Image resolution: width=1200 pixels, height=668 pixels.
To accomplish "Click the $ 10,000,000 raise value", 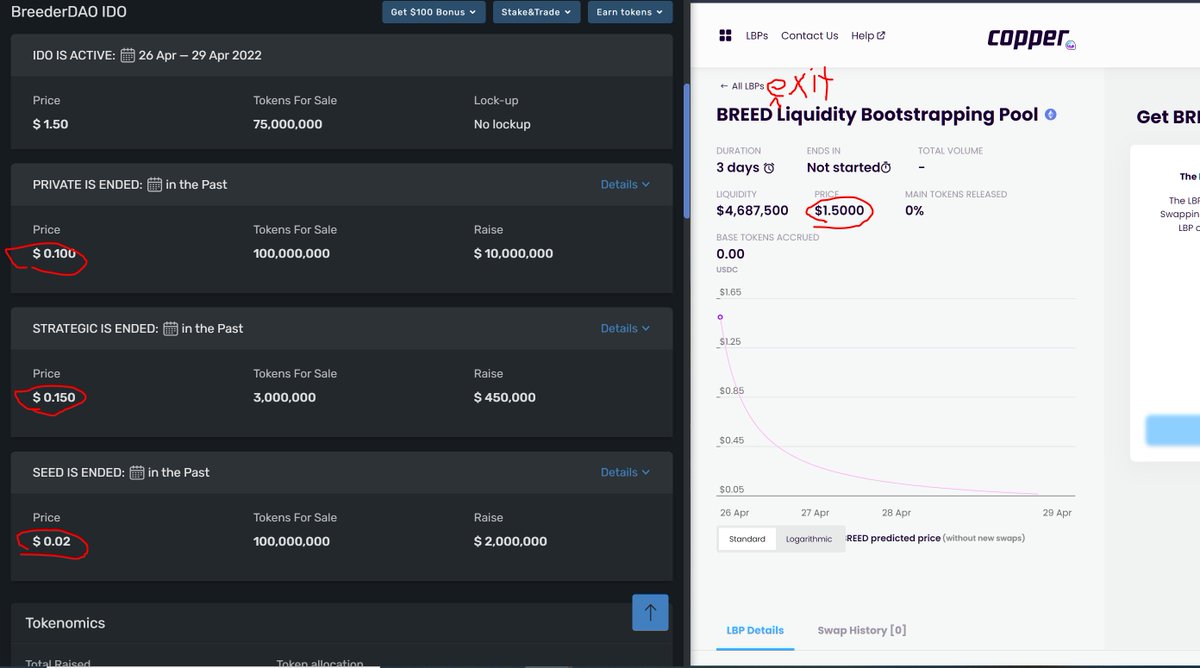I will click(513, 254).
